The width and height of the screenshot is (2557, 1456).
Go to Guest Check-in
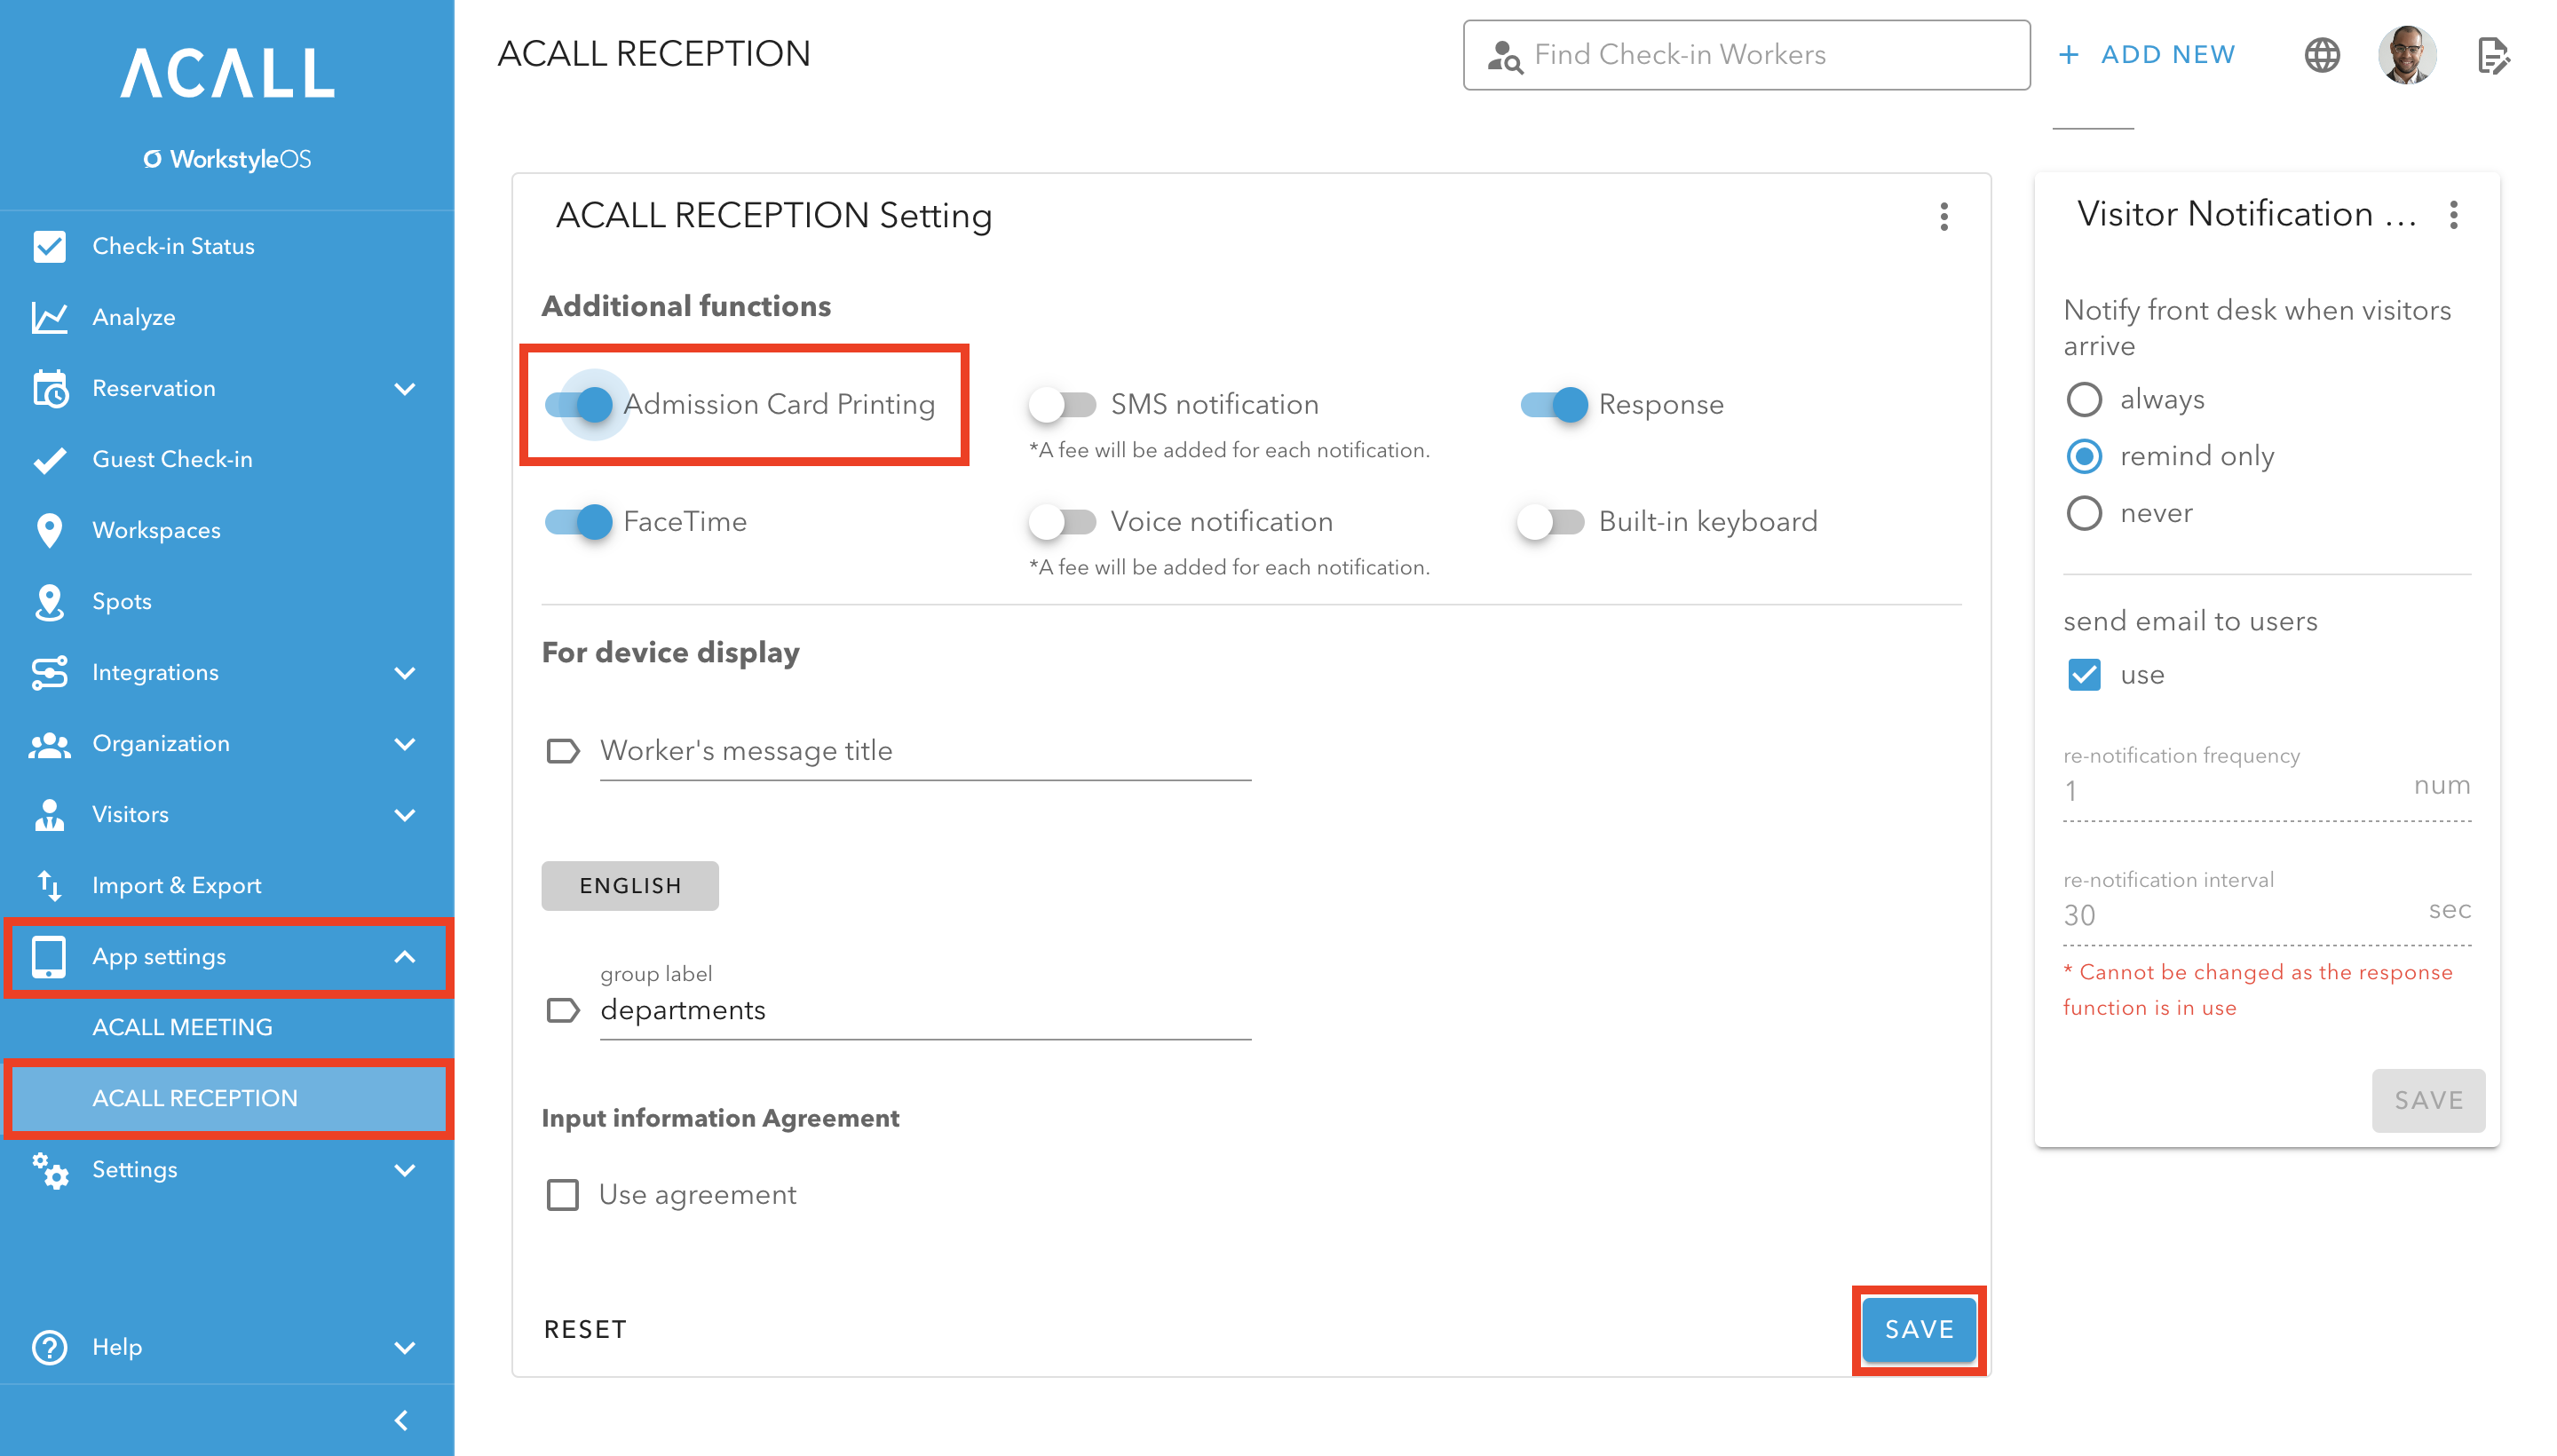[x=227, y=459]
